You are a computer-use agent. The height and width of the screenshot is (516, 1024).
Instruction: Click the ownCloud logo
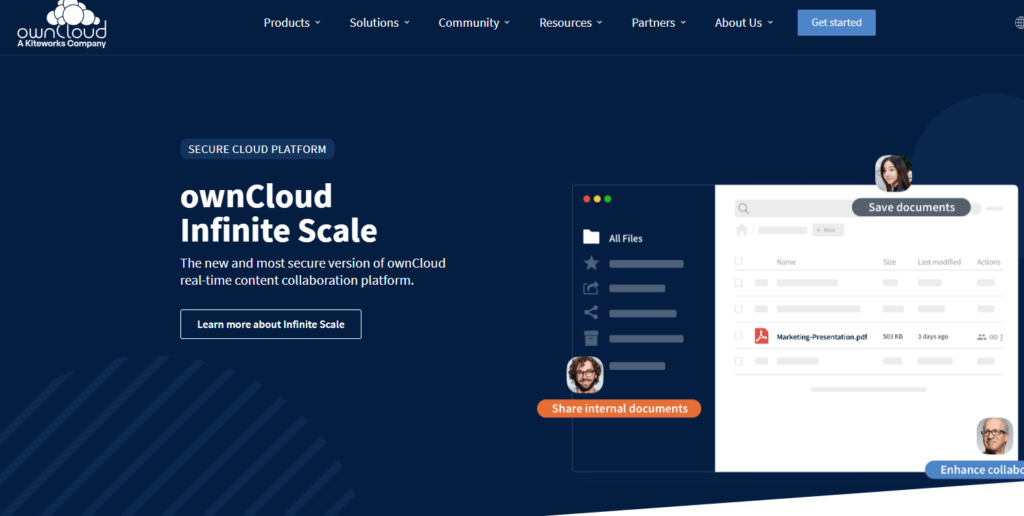[62, 24]
